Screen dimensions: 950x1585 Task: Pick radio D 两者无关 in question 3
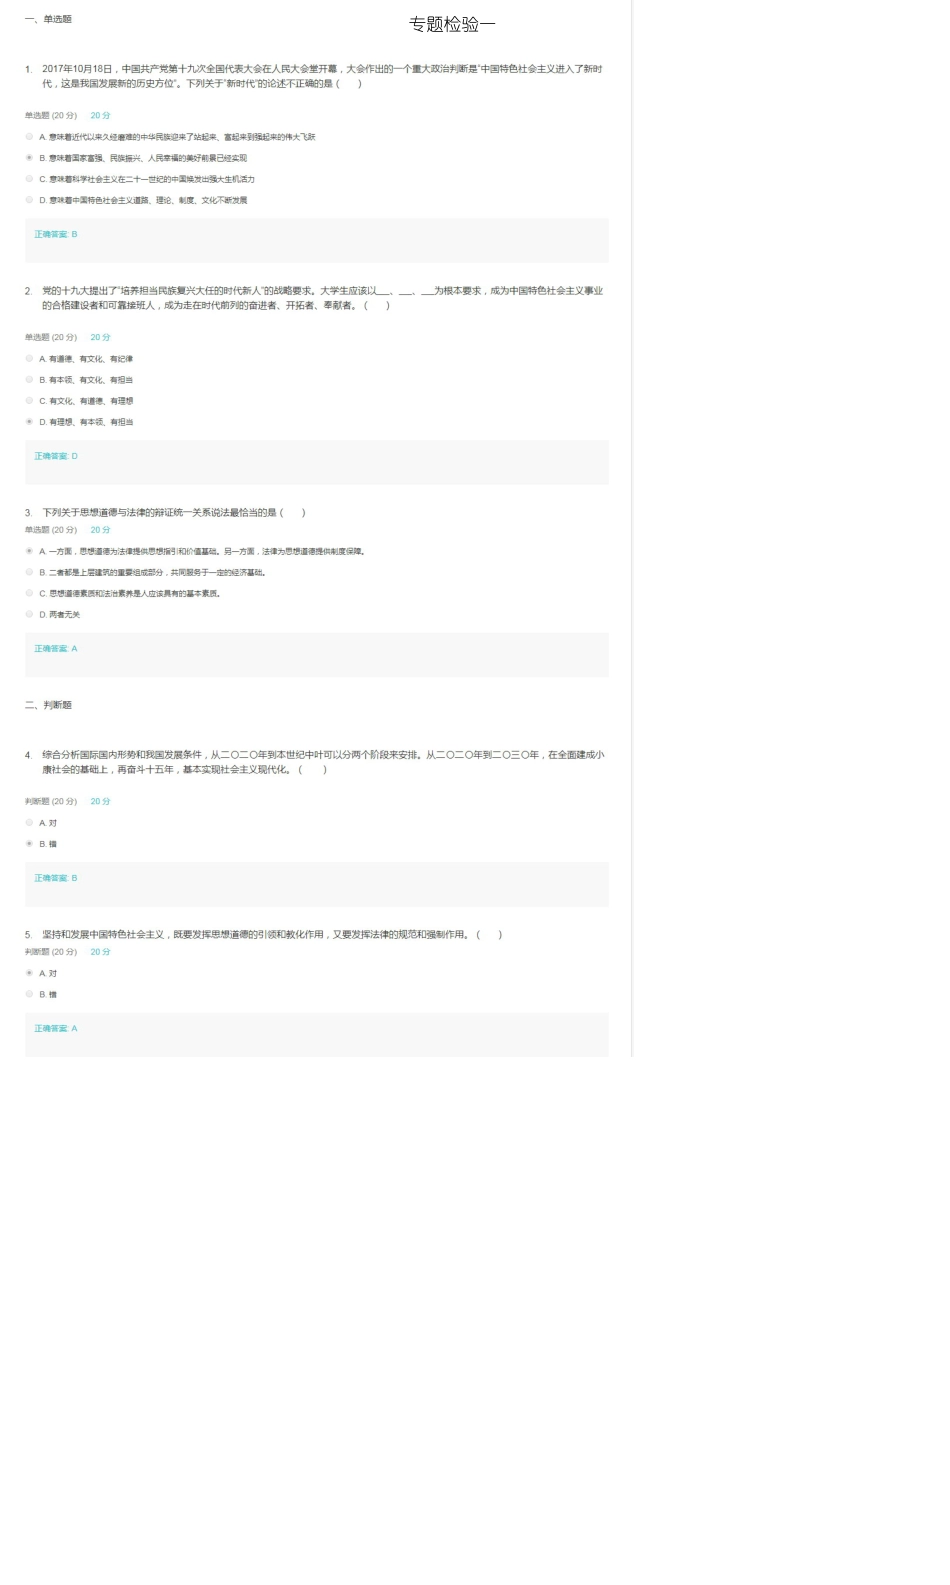(29, 615)
